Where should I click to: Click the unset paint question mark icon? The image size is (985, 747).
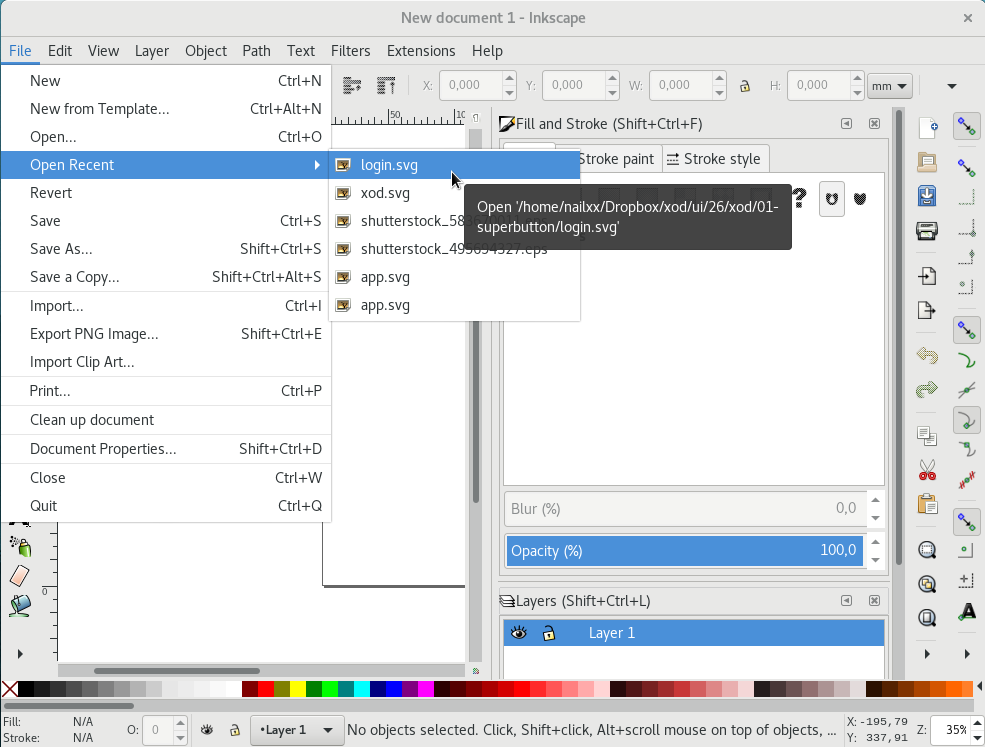pyautogui.click(x=799, y=199)
